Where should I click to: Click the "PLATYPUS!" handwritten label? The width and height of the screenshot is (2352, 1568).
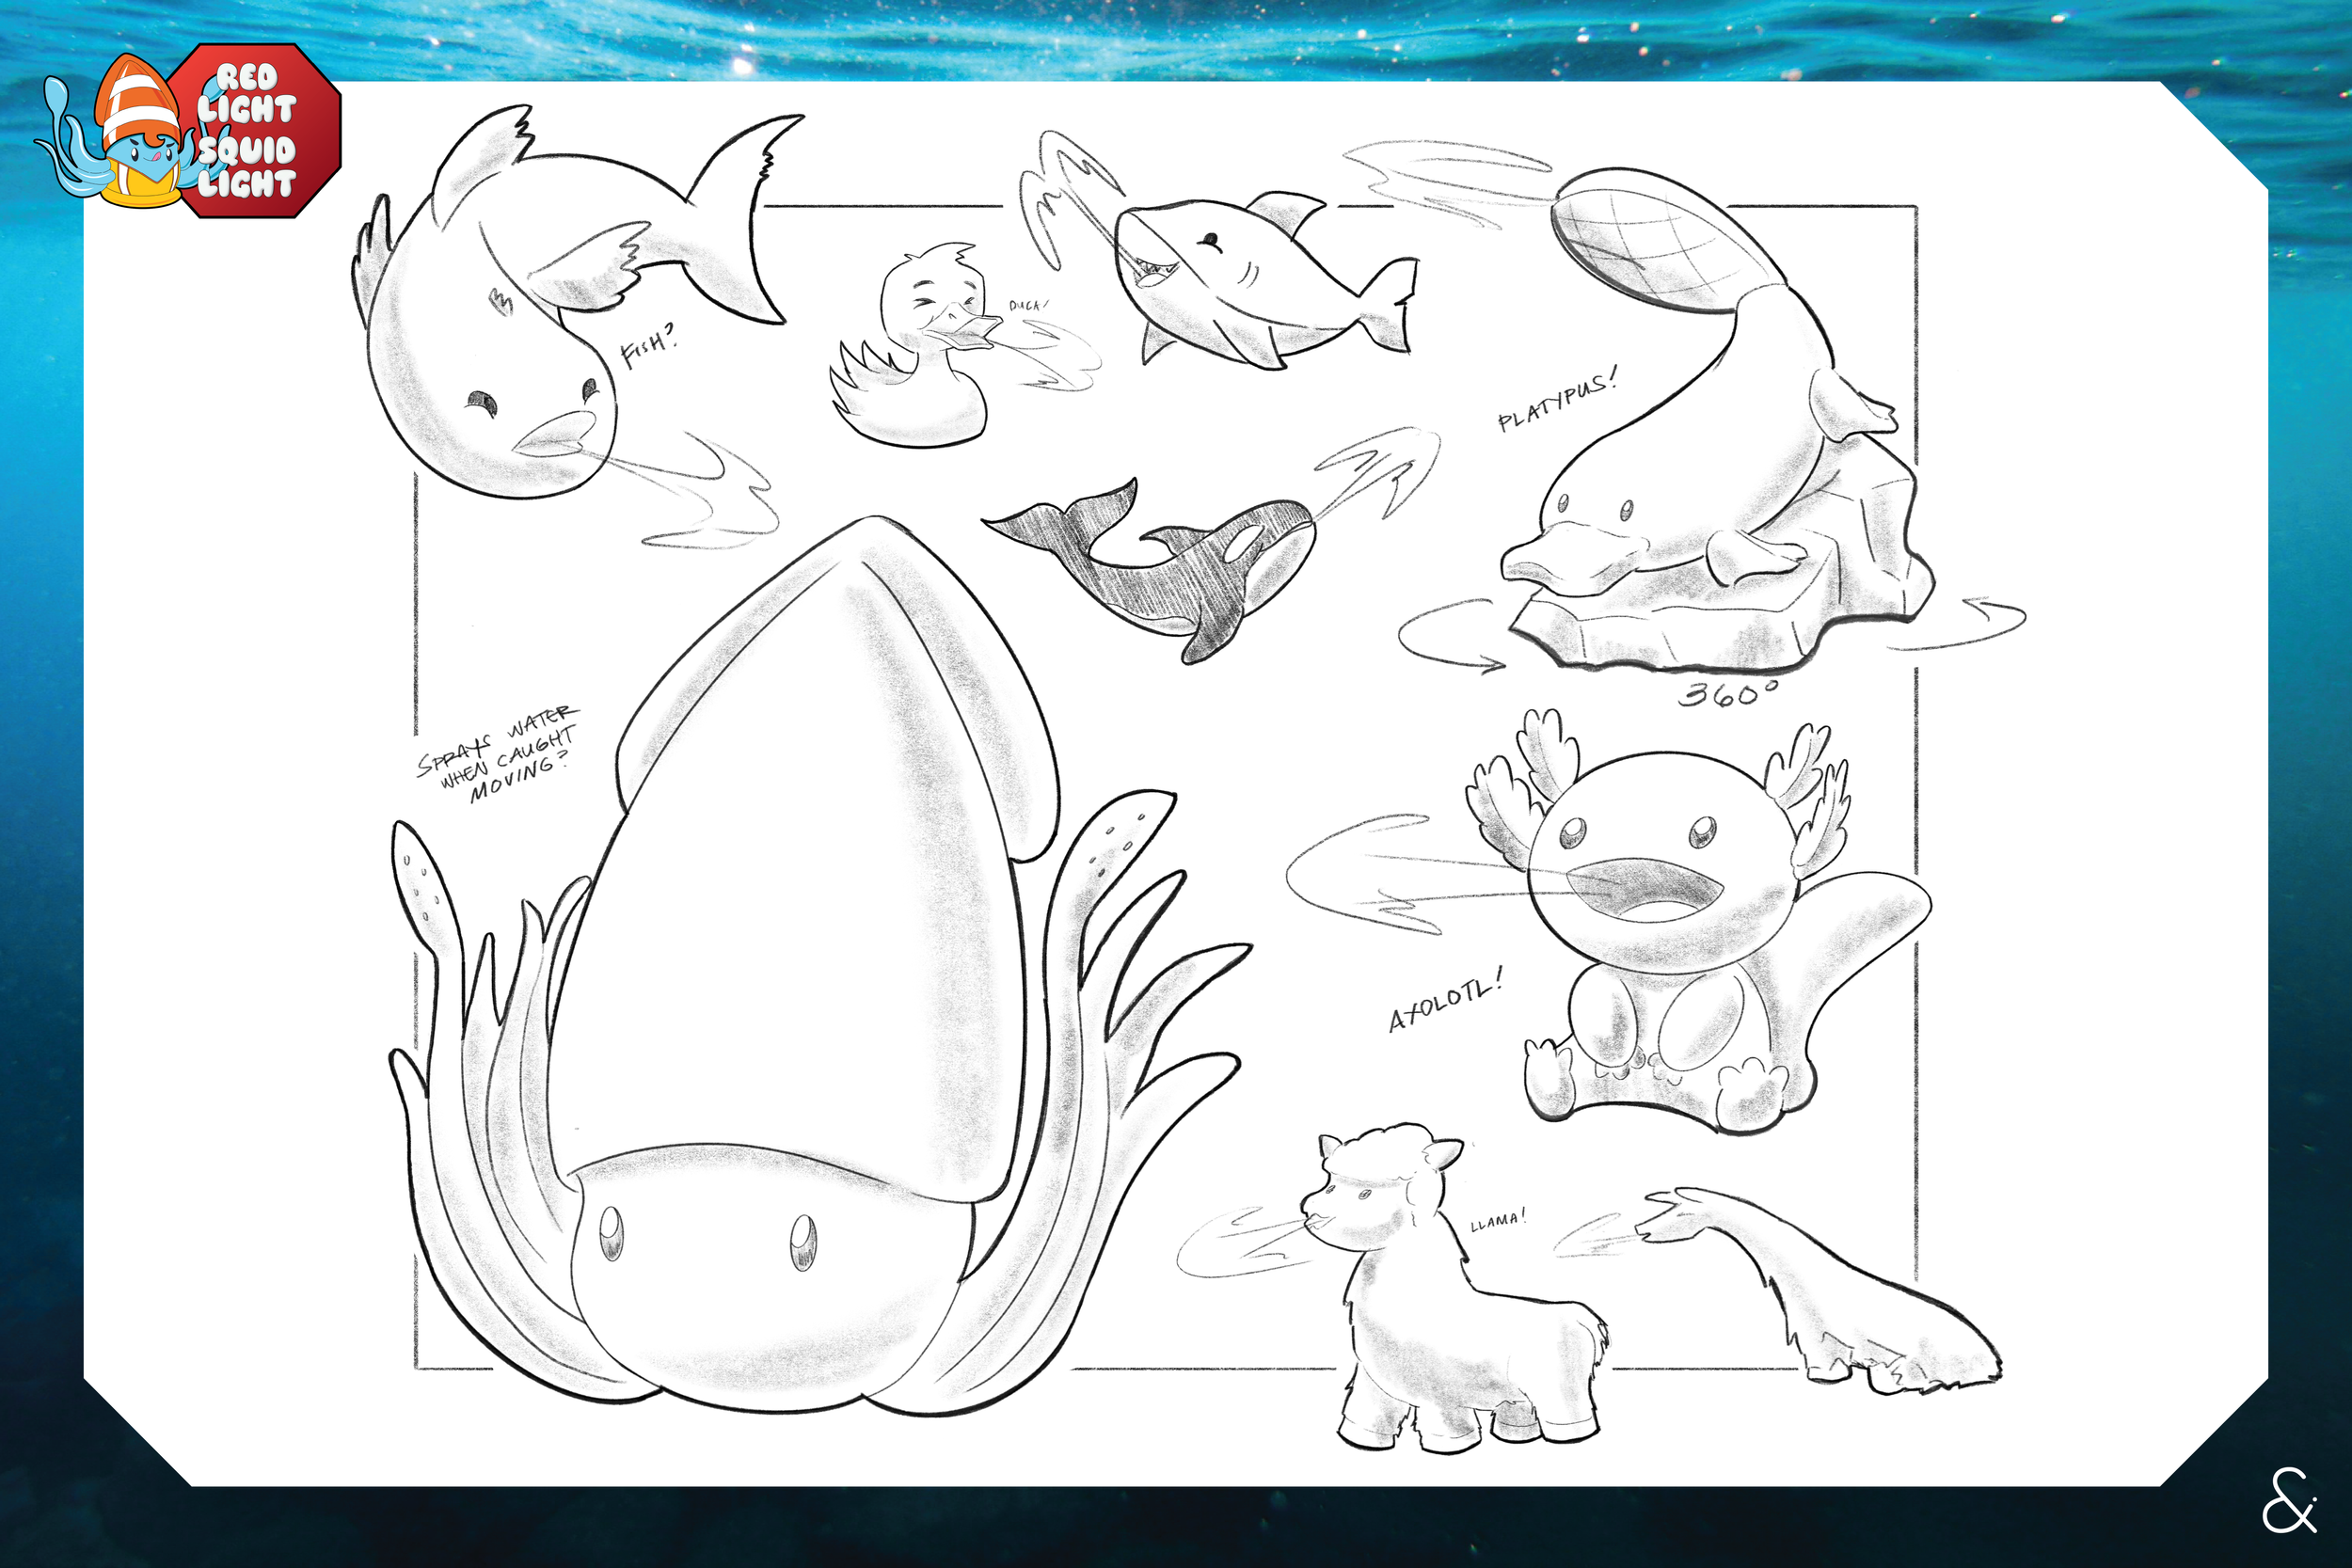(1556, 401)
